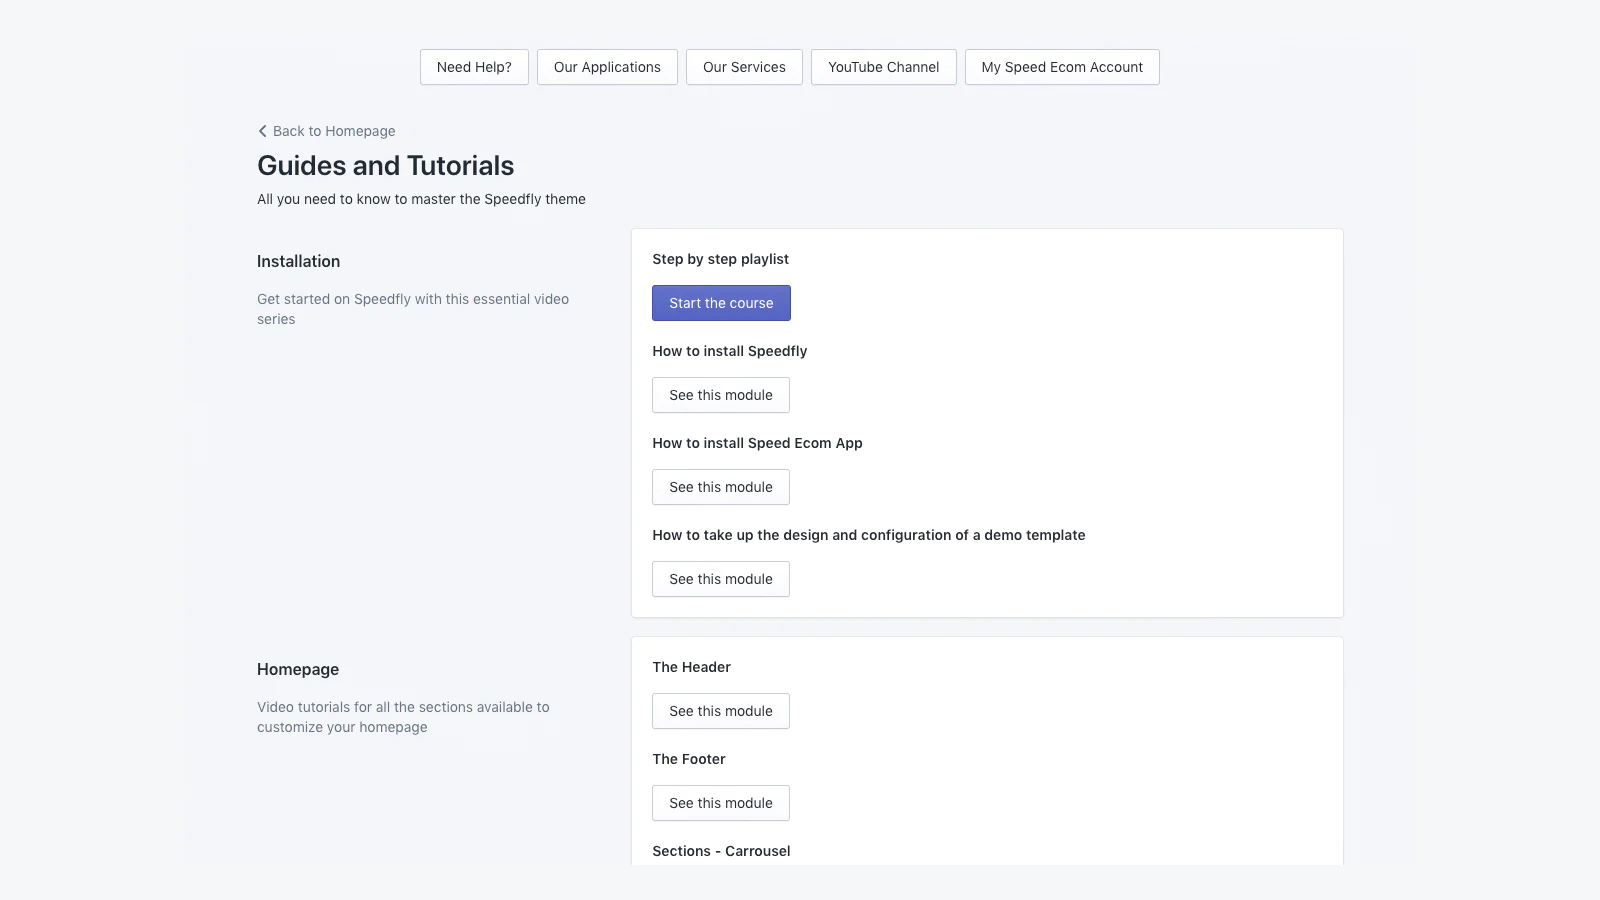This screenshot has width=1600, height=900.
Task: Click the Step by step playlist label
Action: pyautogui.click(x=720, y=259)
